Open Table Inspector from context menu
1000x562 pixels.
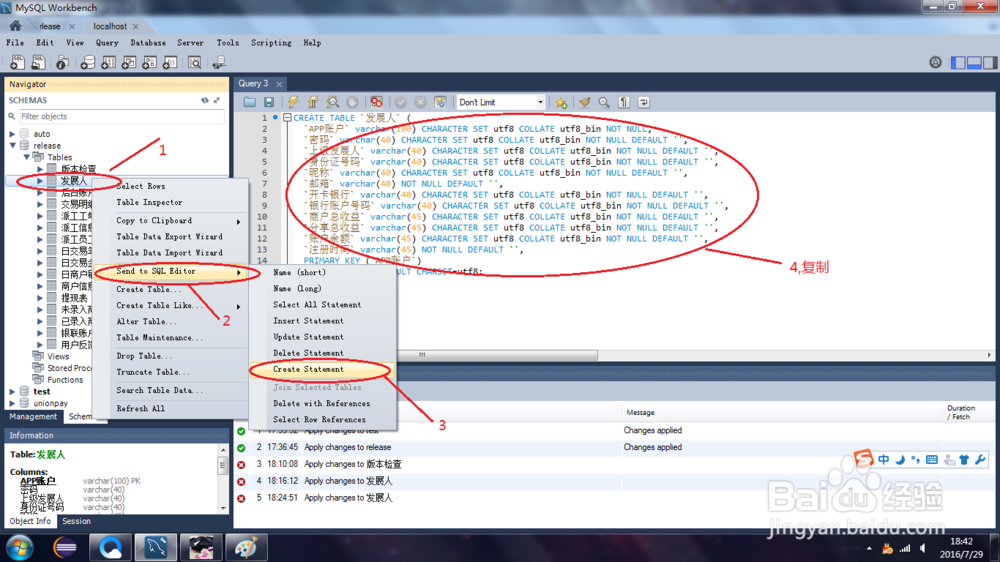(x=171, y=202)
